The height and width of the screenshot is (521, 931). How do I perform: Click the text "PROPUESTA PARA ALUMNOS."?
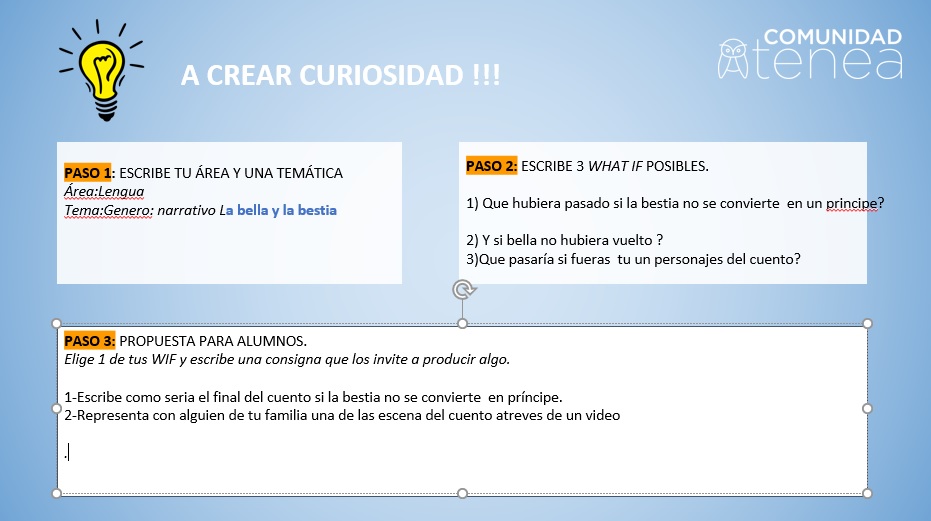[213, 341]
